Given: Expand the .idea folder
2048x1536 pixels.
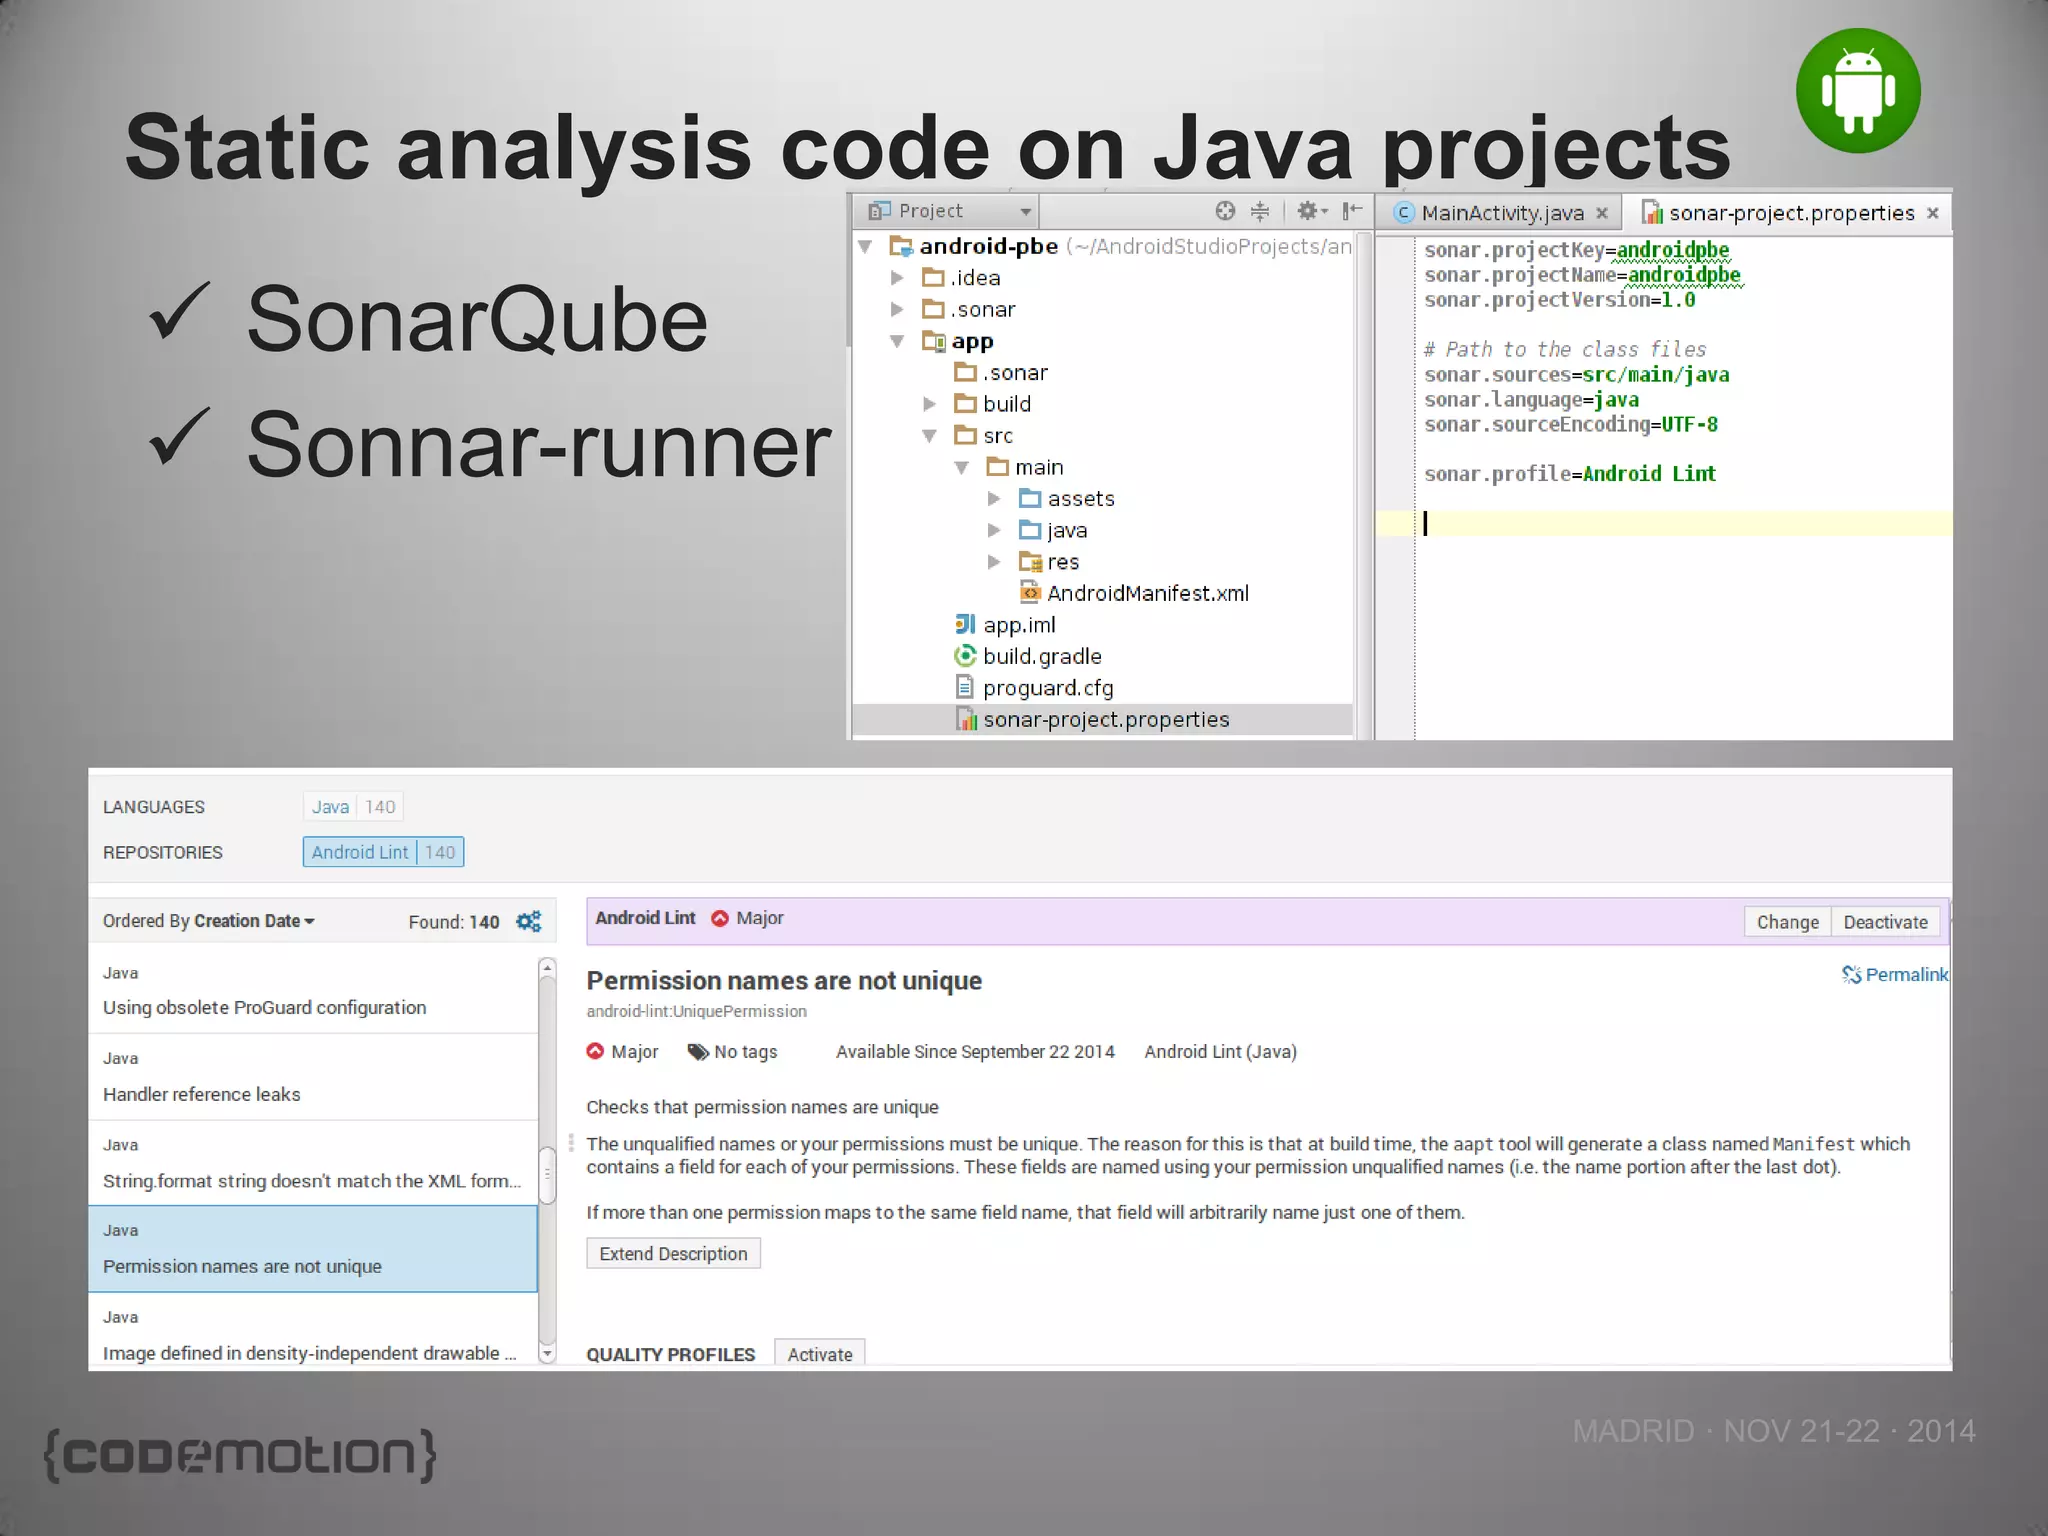Looking at the screenshot, I should click(897, 278).
